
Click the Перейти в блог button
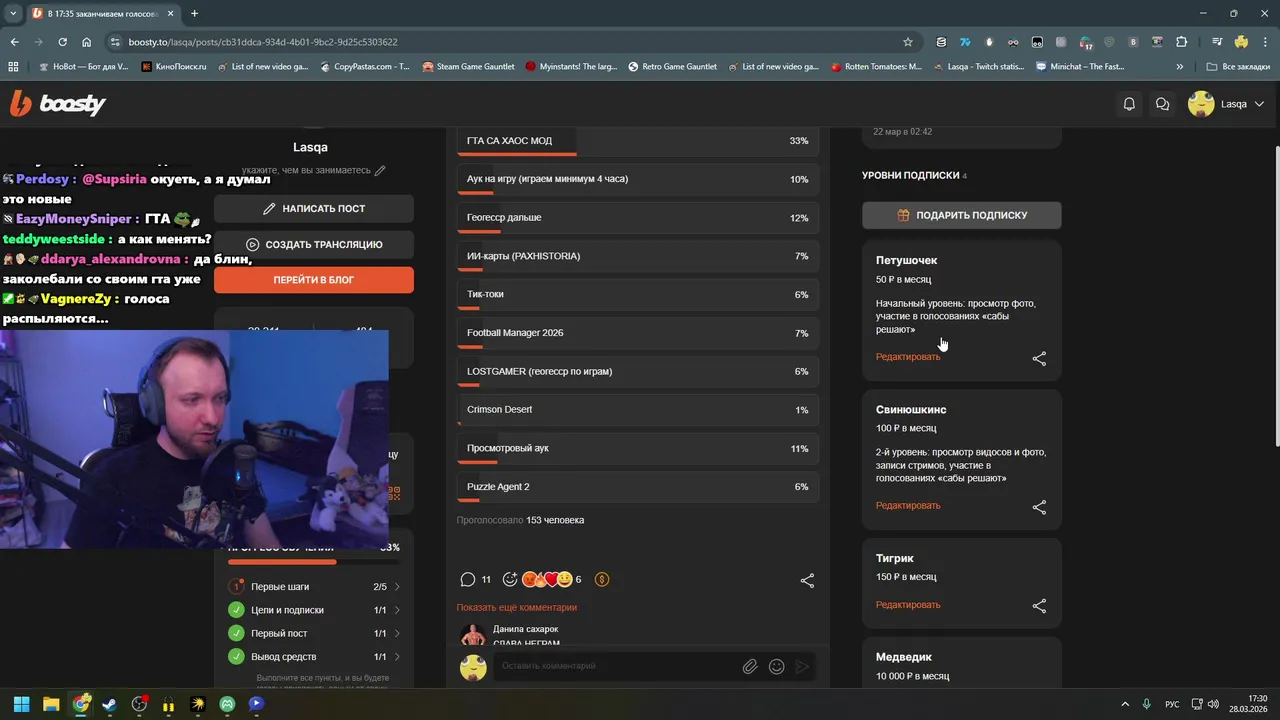point(313,279)
